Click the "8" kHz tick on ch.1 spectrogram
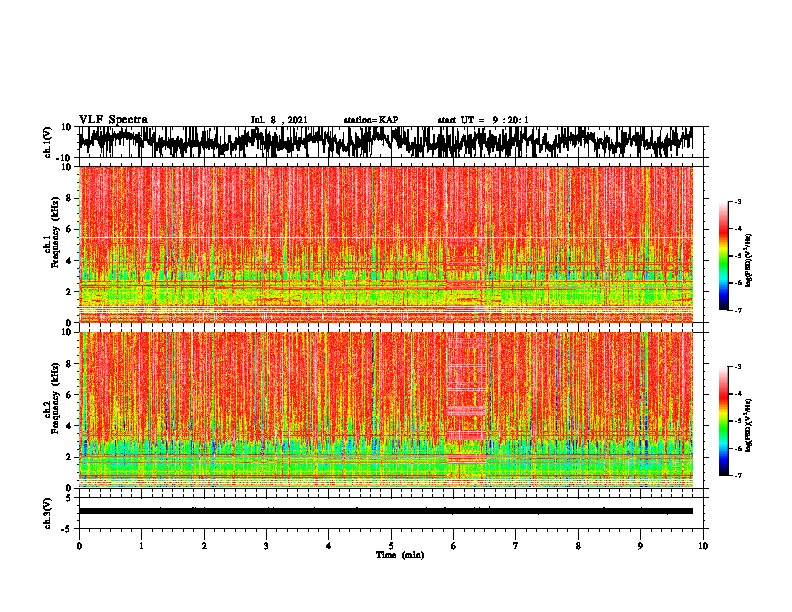This screenshot has height=612, width=792. click(x=69, y=198)
